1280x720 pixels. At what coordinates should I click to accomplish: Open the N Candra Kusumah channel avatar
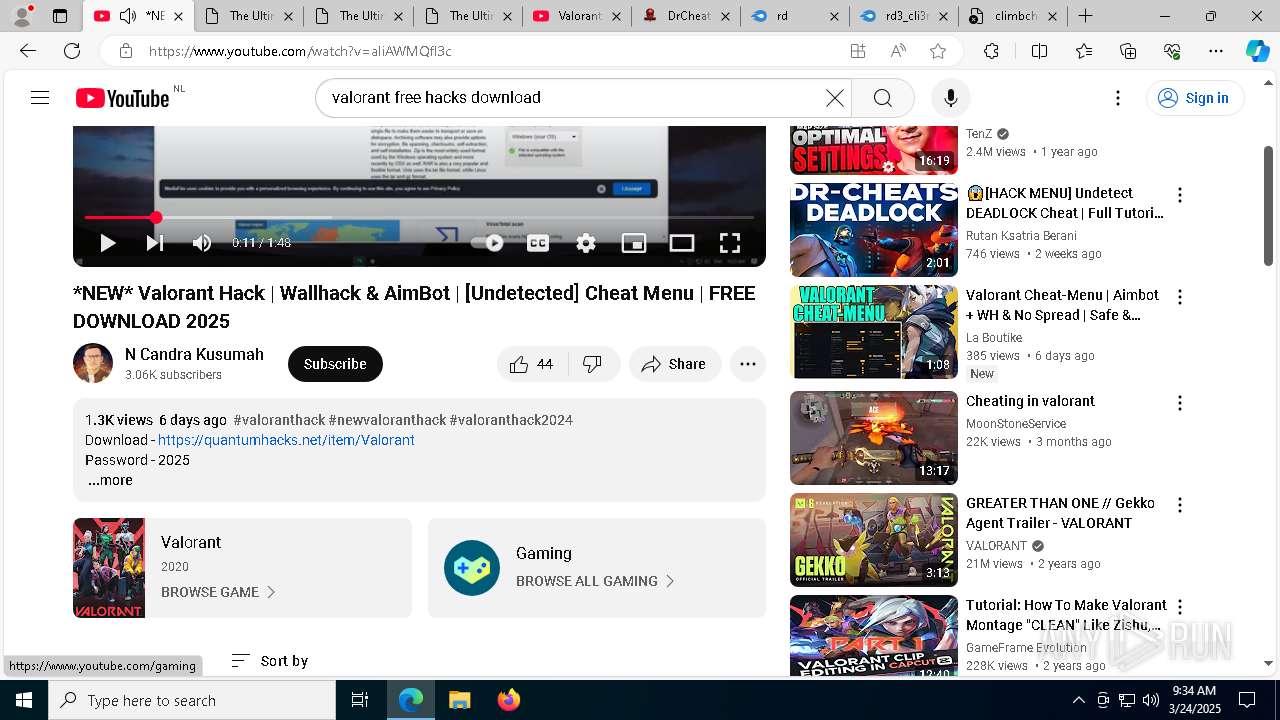tap(93, 363)
